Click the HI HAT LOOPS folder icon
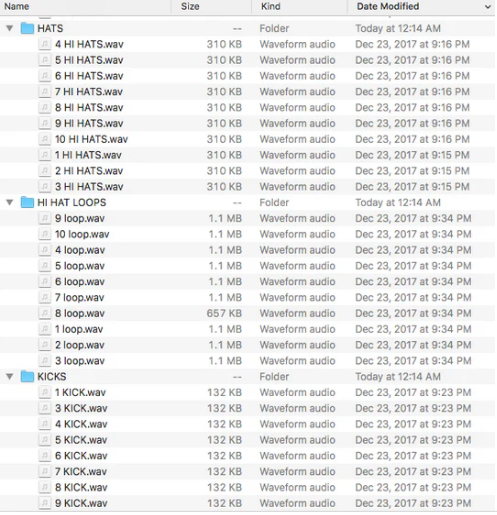Viewport: 497px width, 515px height. click(x=27, y=202)
